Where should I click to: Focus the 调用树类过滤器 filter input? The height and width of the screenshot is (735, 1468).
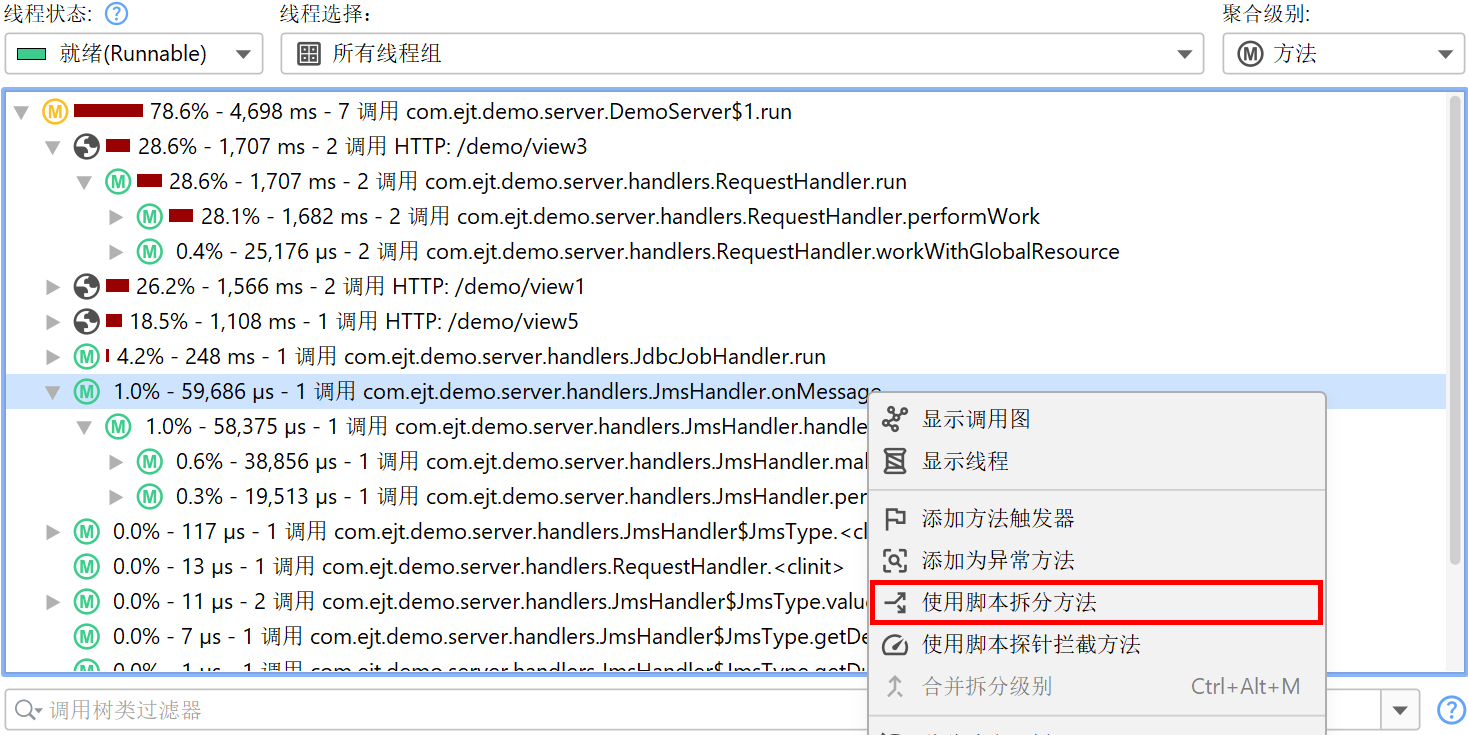692,710
